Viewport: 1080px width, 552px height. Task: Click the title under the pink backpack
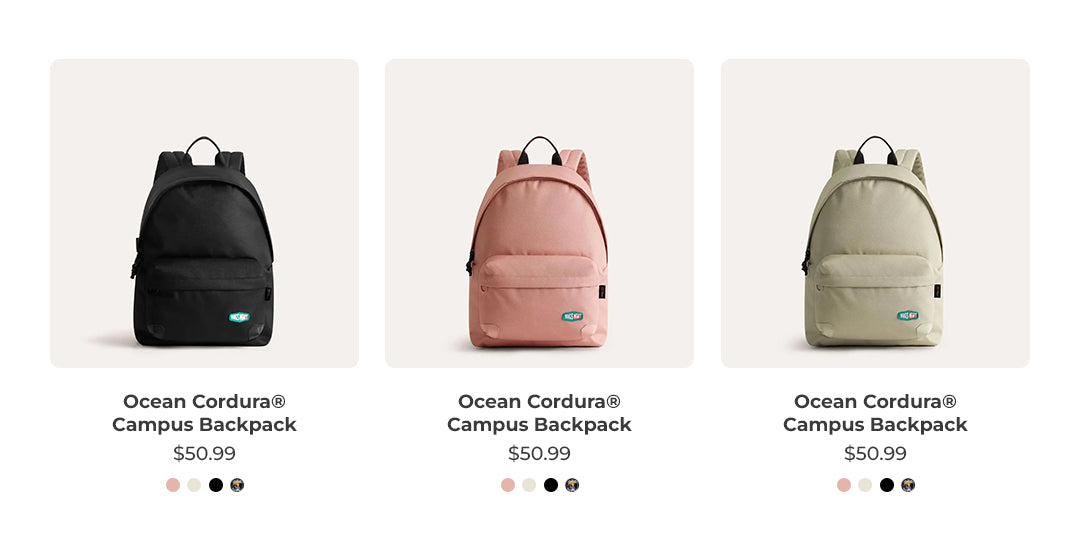pos(539,413)
